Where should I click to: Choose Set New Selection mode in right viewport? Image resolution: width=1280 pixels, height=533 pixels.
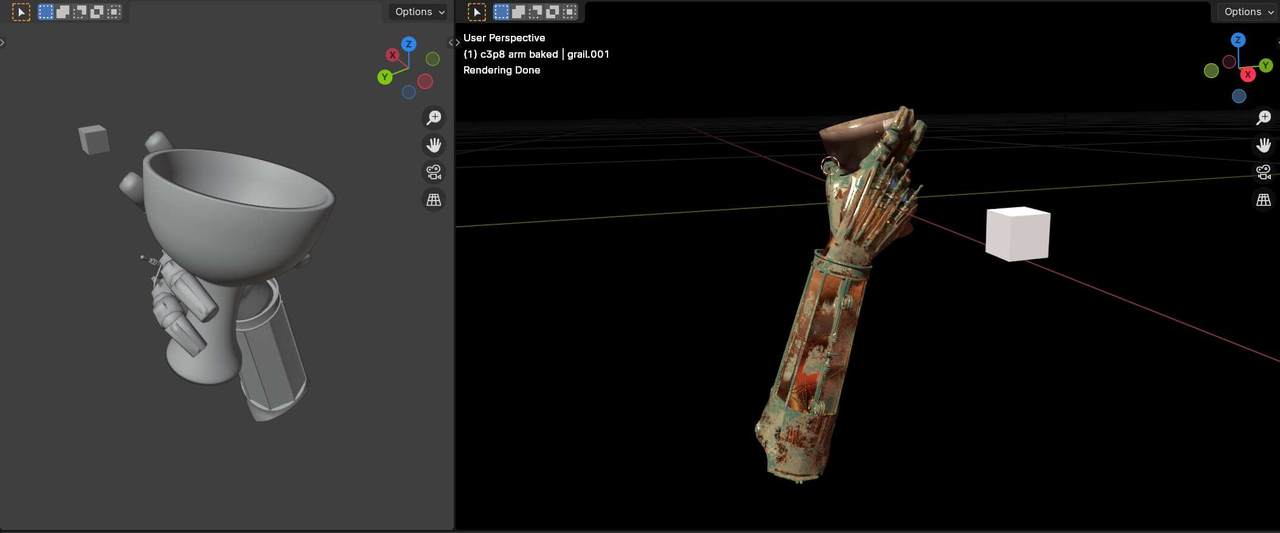point(501,12)
